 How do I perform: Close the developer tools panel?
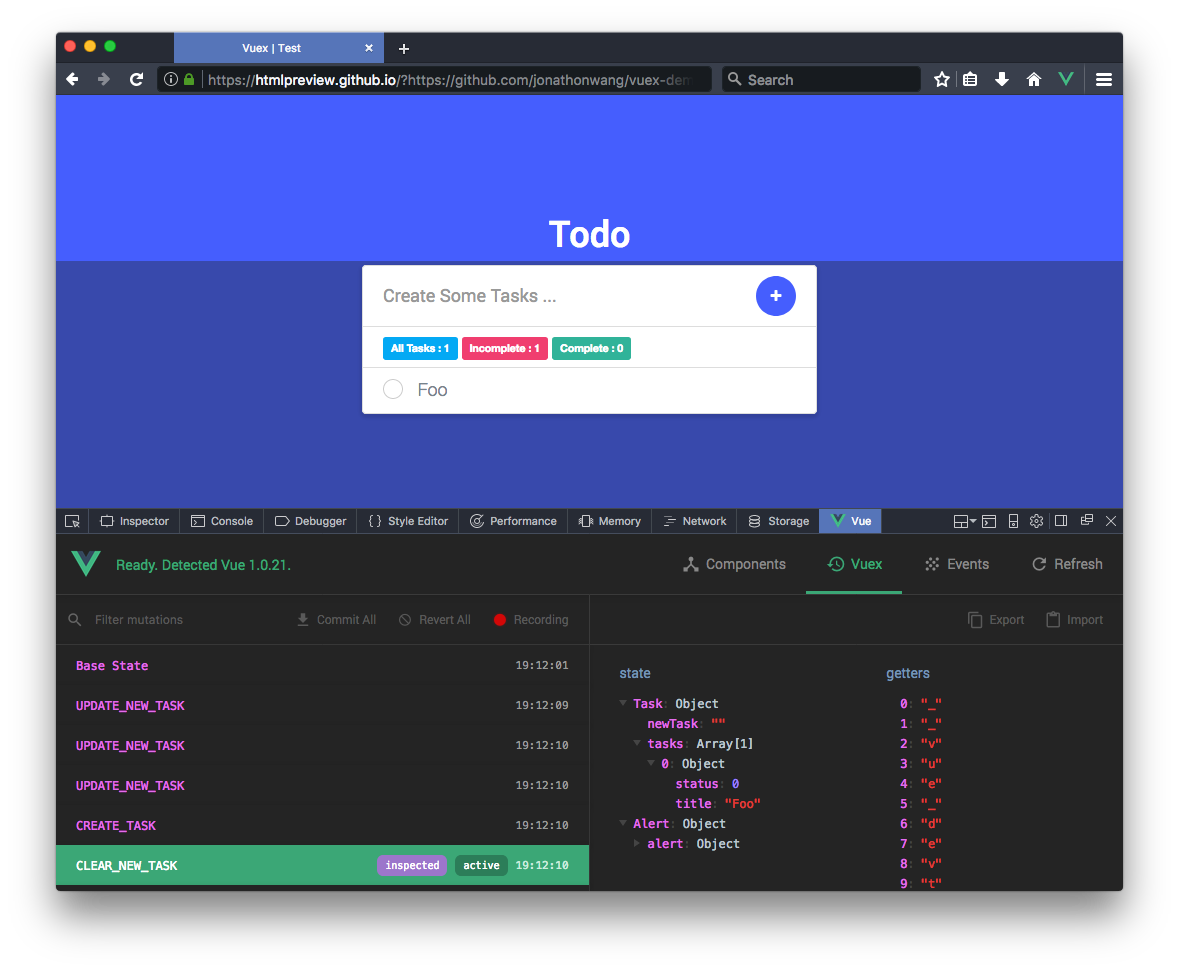point(1111,520)
